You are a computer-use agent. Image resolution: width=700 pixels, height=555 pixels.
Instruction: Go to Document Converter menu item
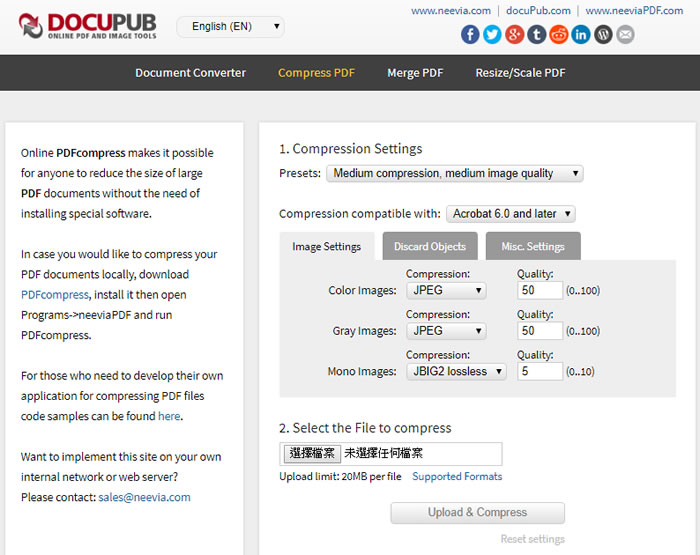(191, 73)
